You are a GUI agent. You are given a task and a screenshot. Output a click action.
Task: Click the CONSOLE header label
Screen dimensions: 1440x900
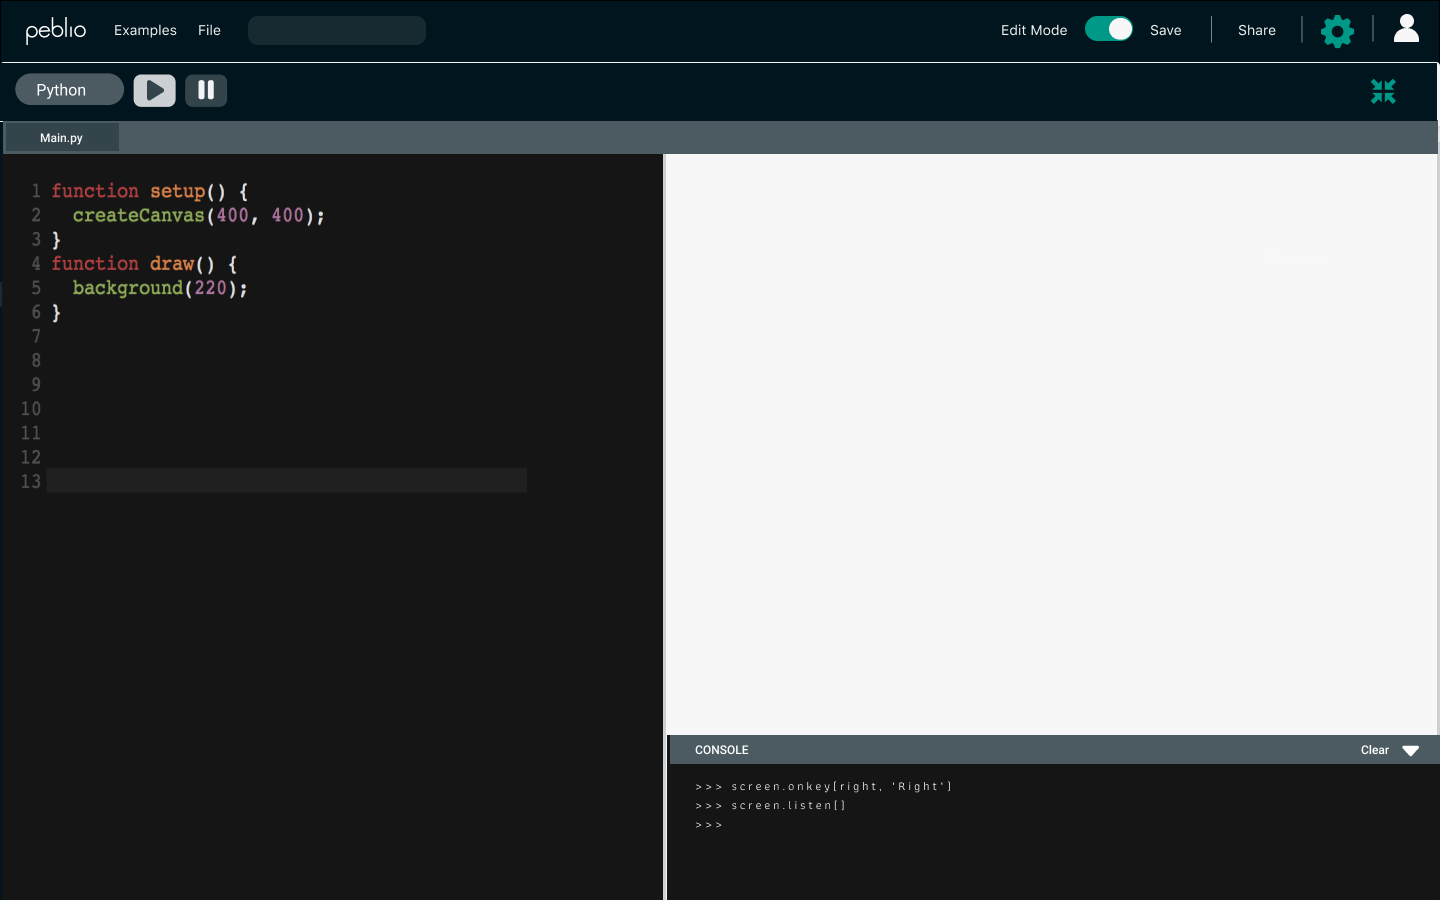(x=722, y=750)
